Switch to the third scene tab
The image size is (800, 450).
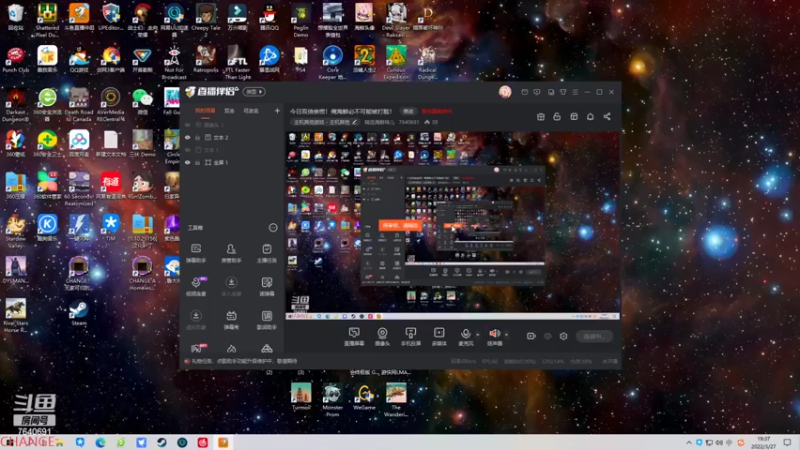[251, 111]
